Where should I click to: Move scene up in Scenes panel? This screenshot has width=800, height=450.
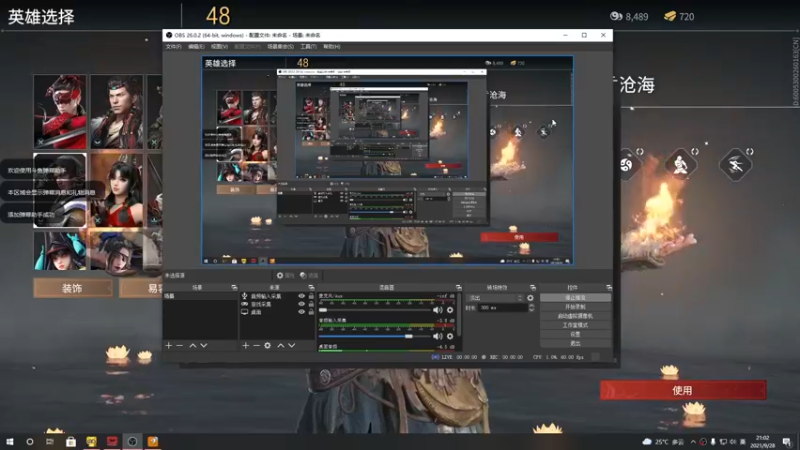[193, 345]
